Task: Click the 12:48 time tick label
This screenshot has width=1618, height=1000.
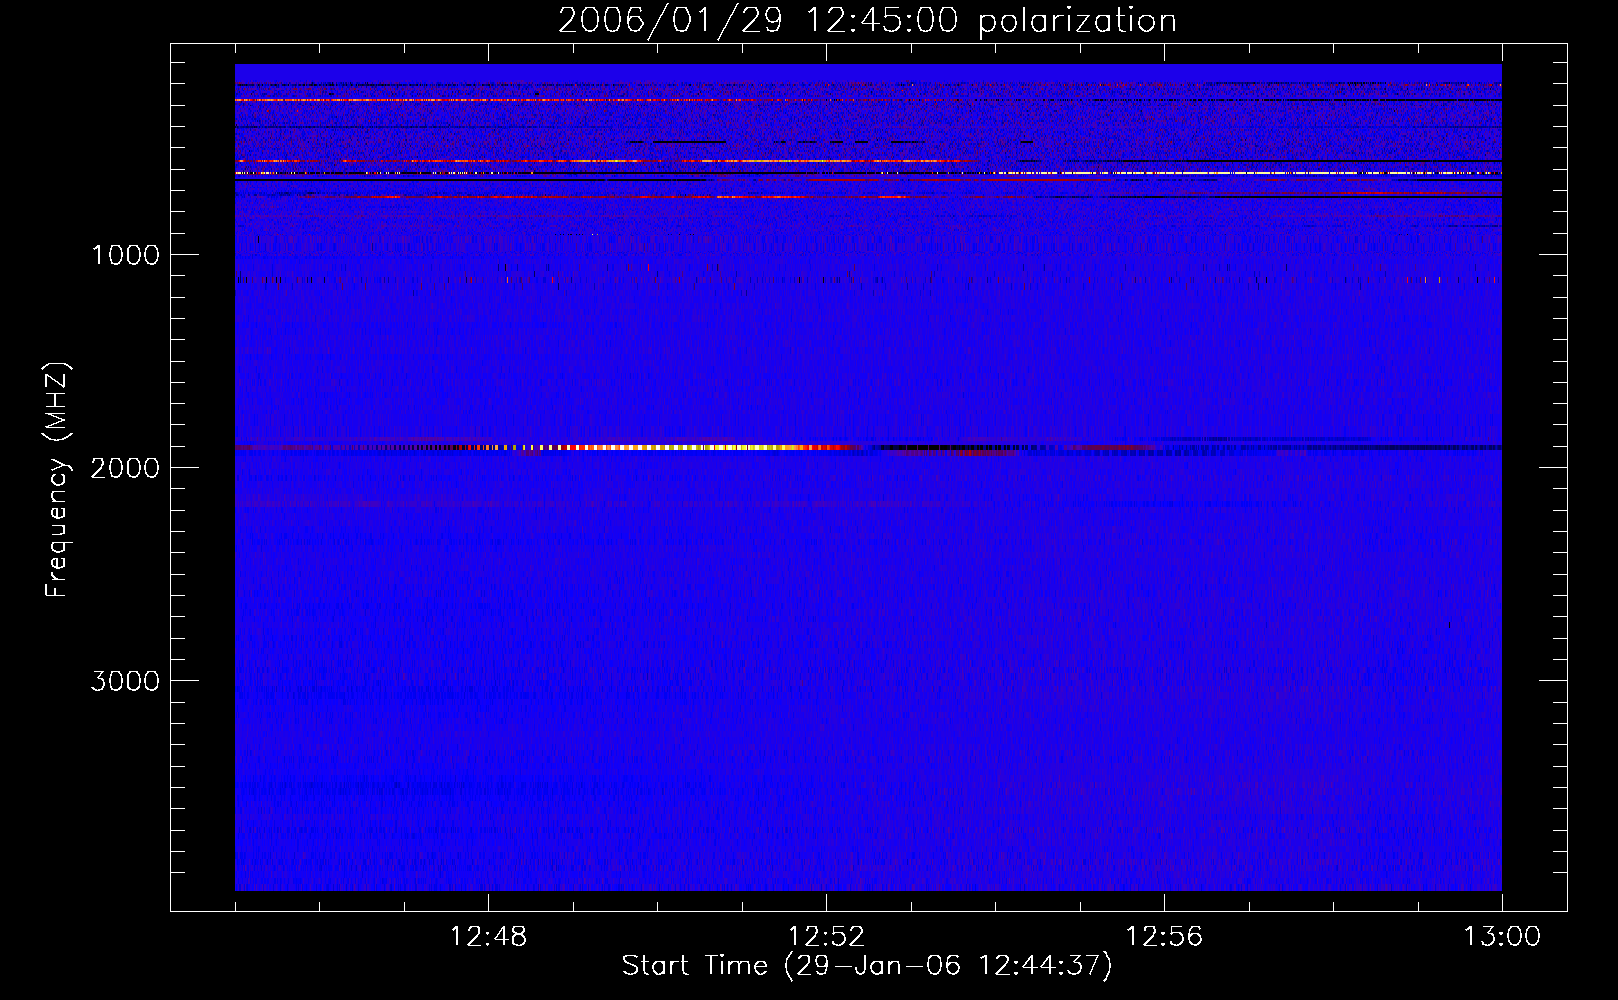Action: tap(488, 937)
